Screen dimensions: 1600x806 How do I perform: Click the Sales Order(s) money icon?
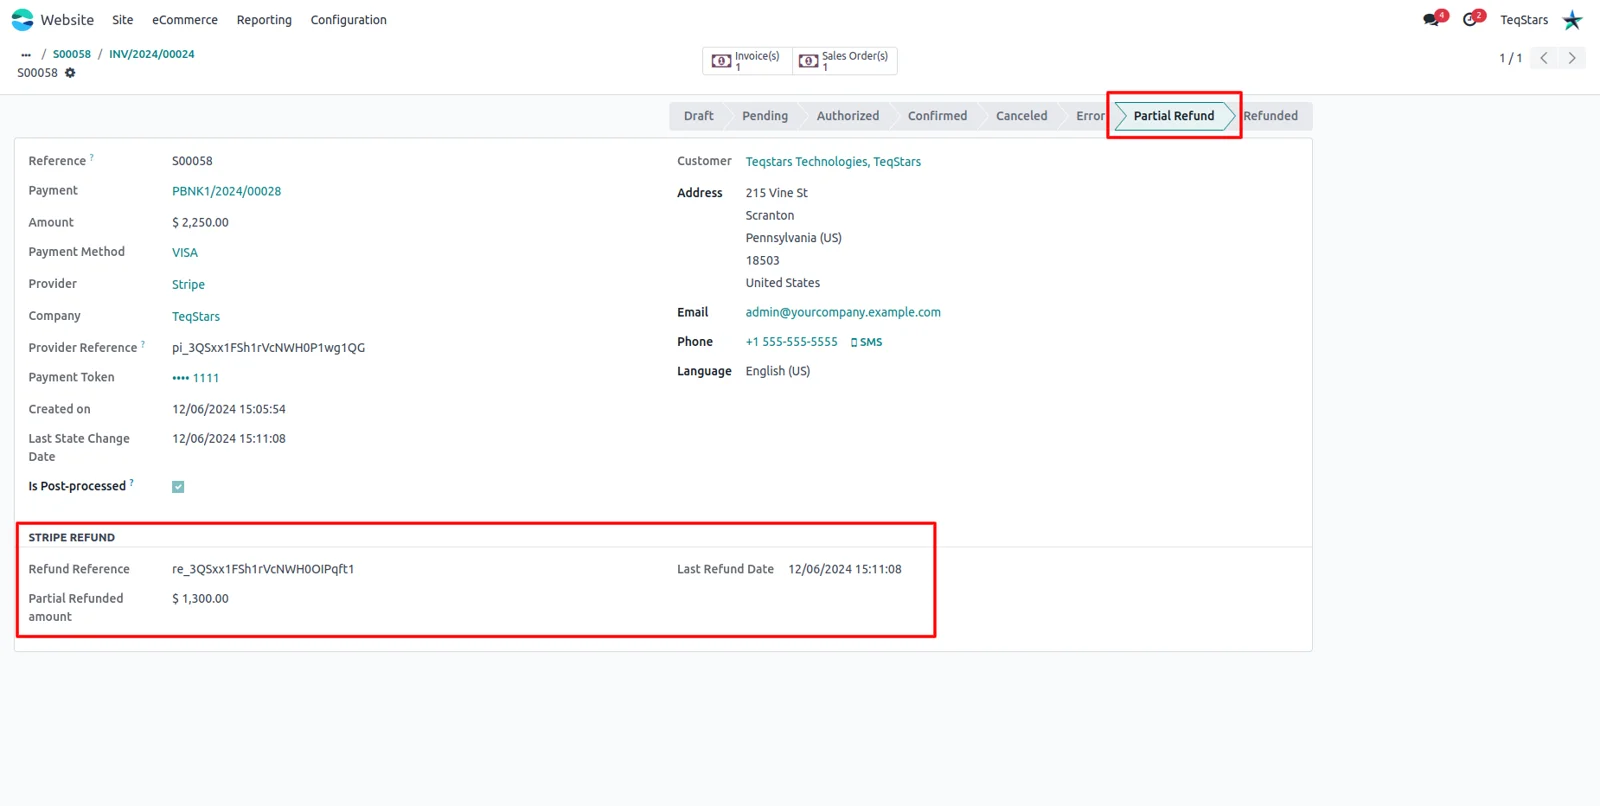tap(808, 61)
